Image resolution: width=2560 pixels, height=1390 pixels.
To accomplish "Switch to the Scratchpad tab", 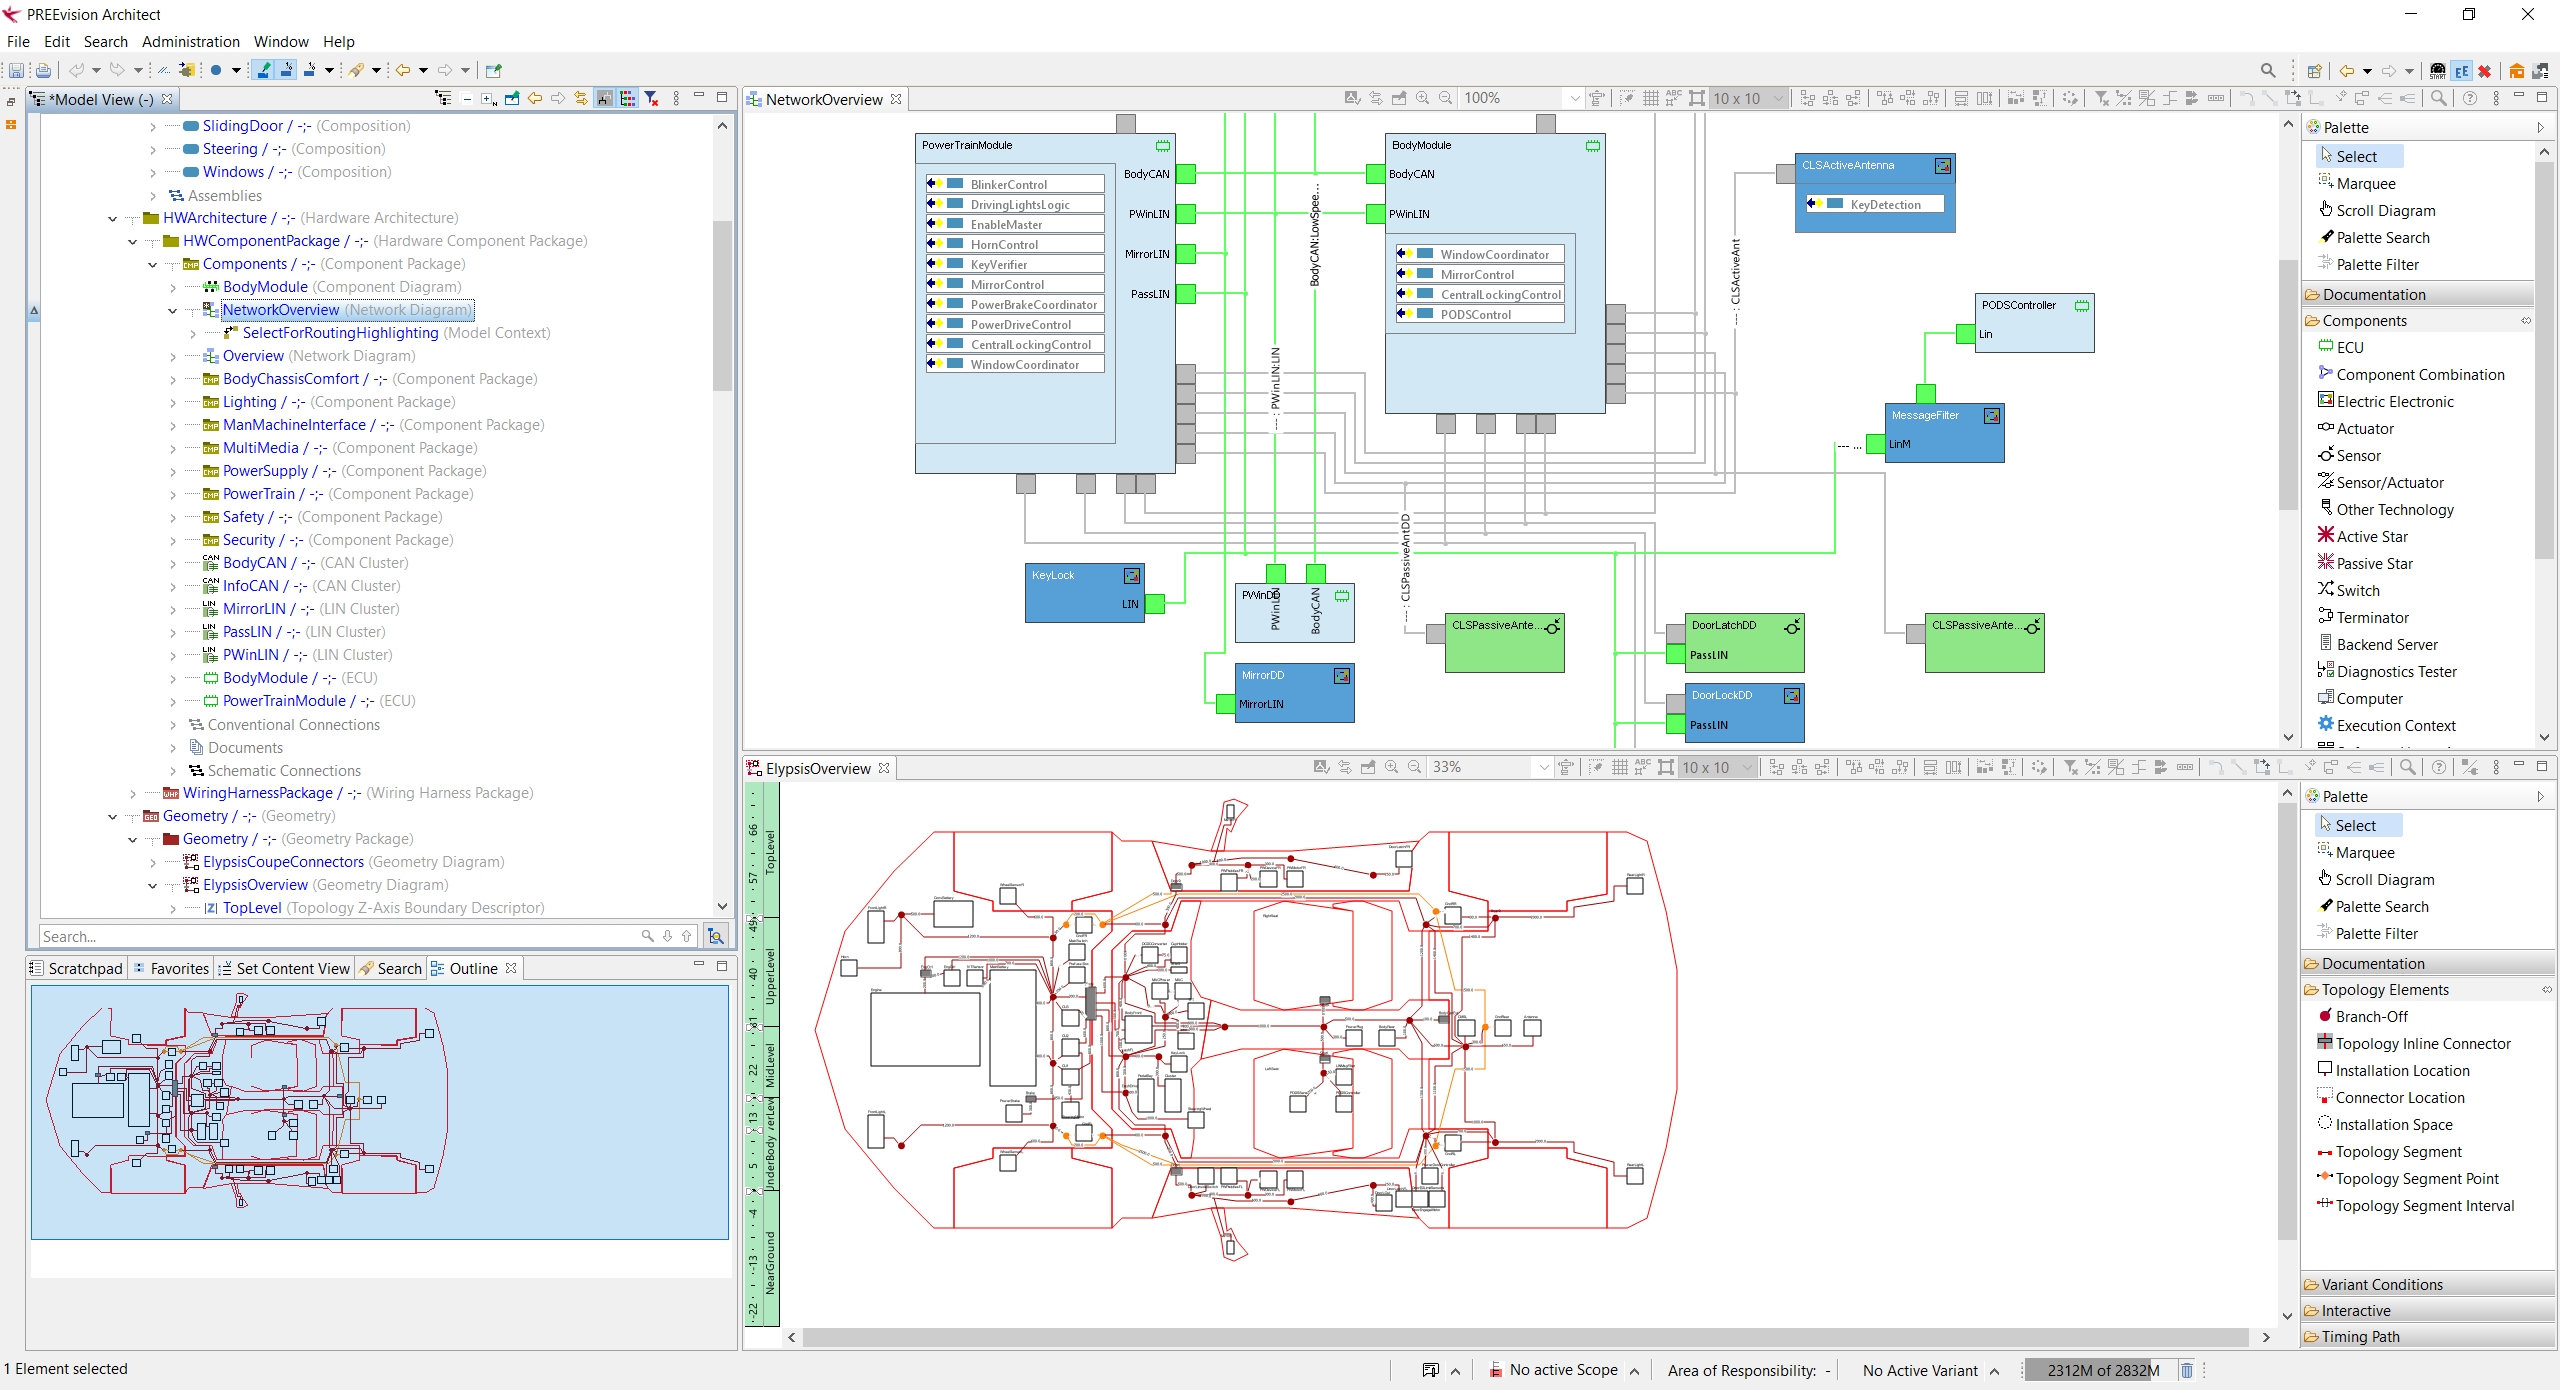I will (77, 968).
